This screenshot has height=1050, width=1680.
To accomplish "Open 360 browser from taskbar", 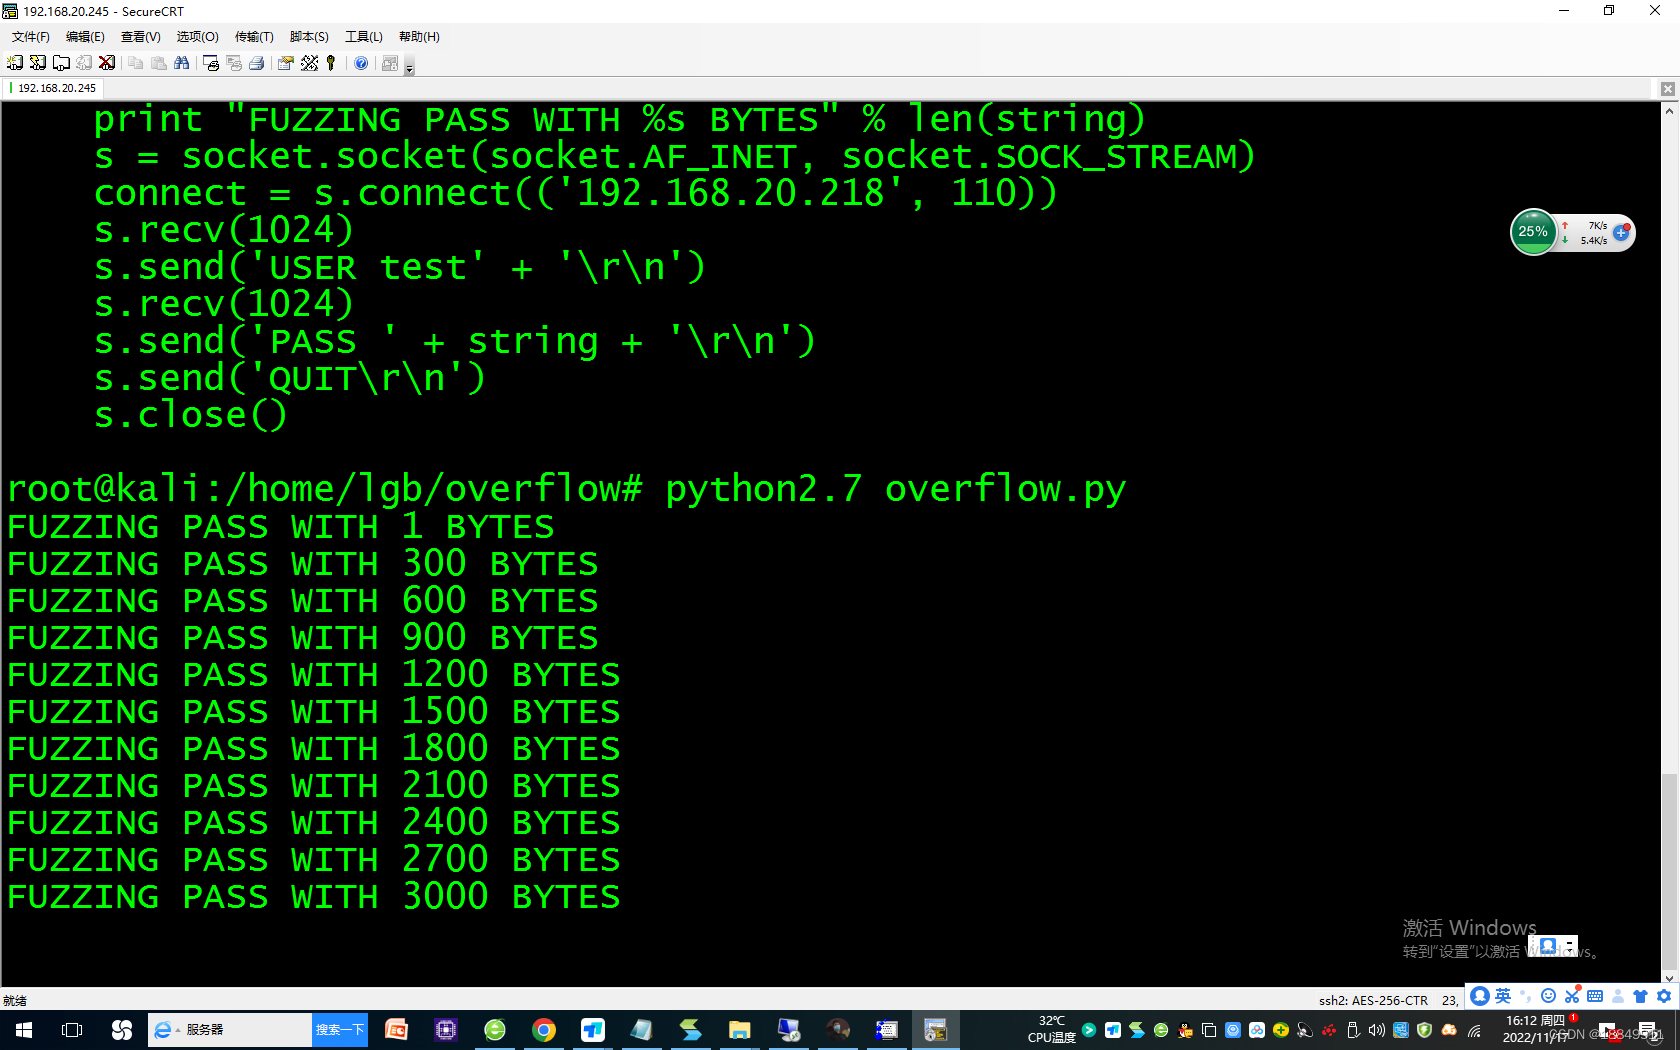I will [x=495, y=1030].
